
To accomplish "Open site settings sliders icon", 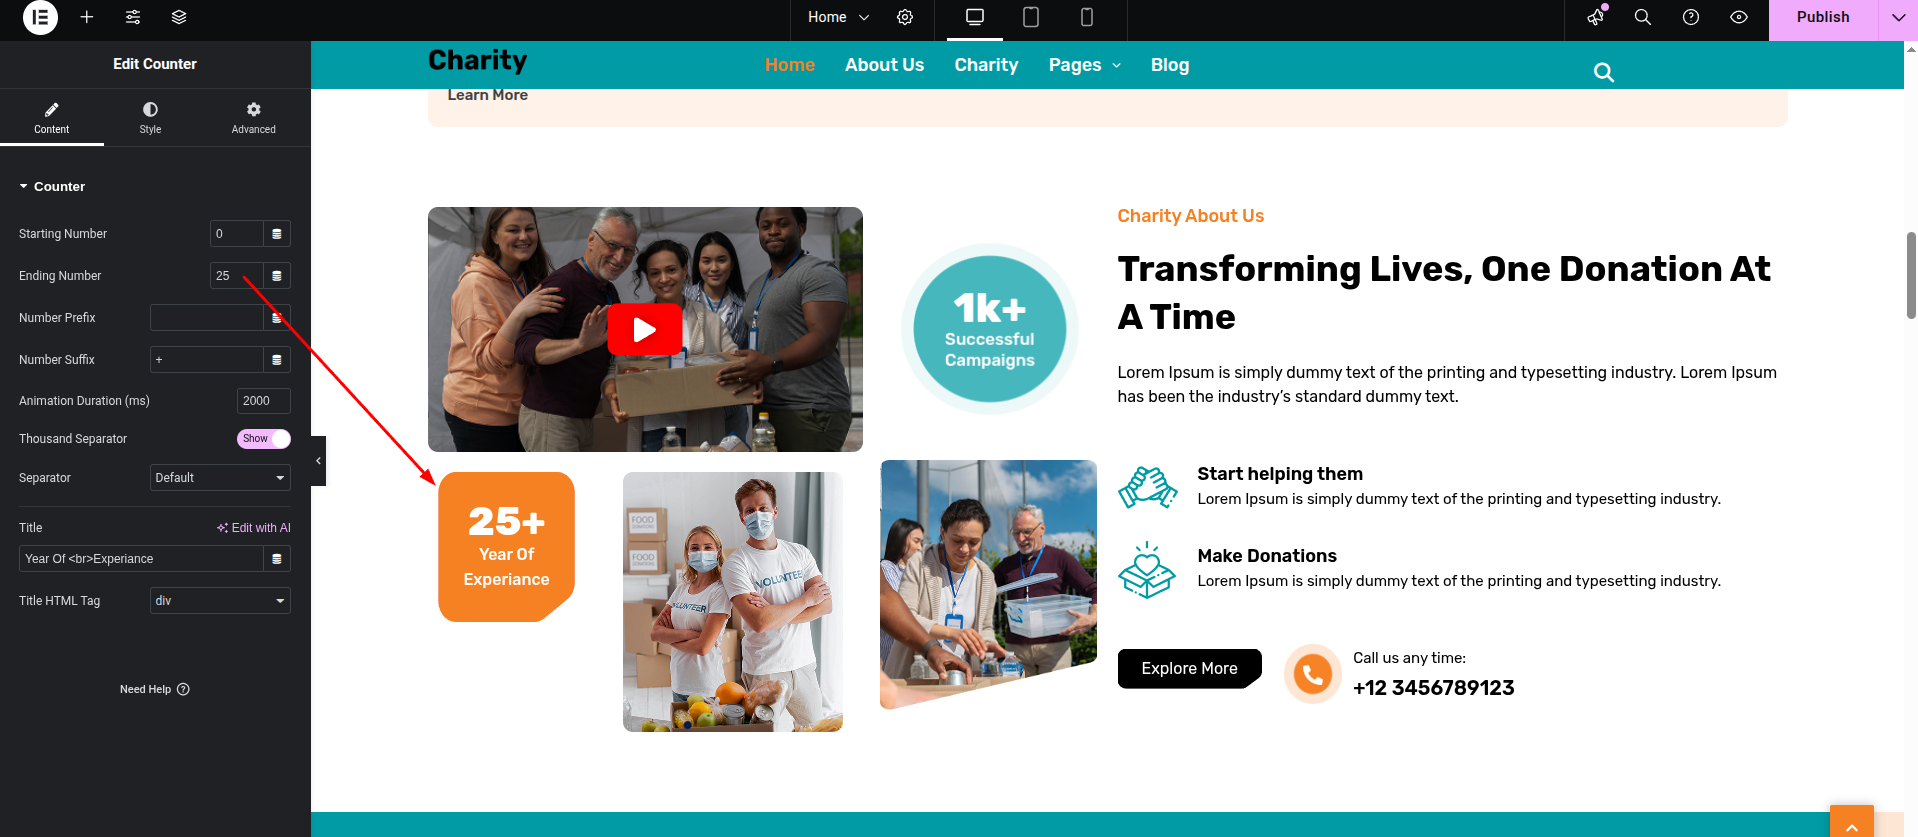I will pos(133,17).
